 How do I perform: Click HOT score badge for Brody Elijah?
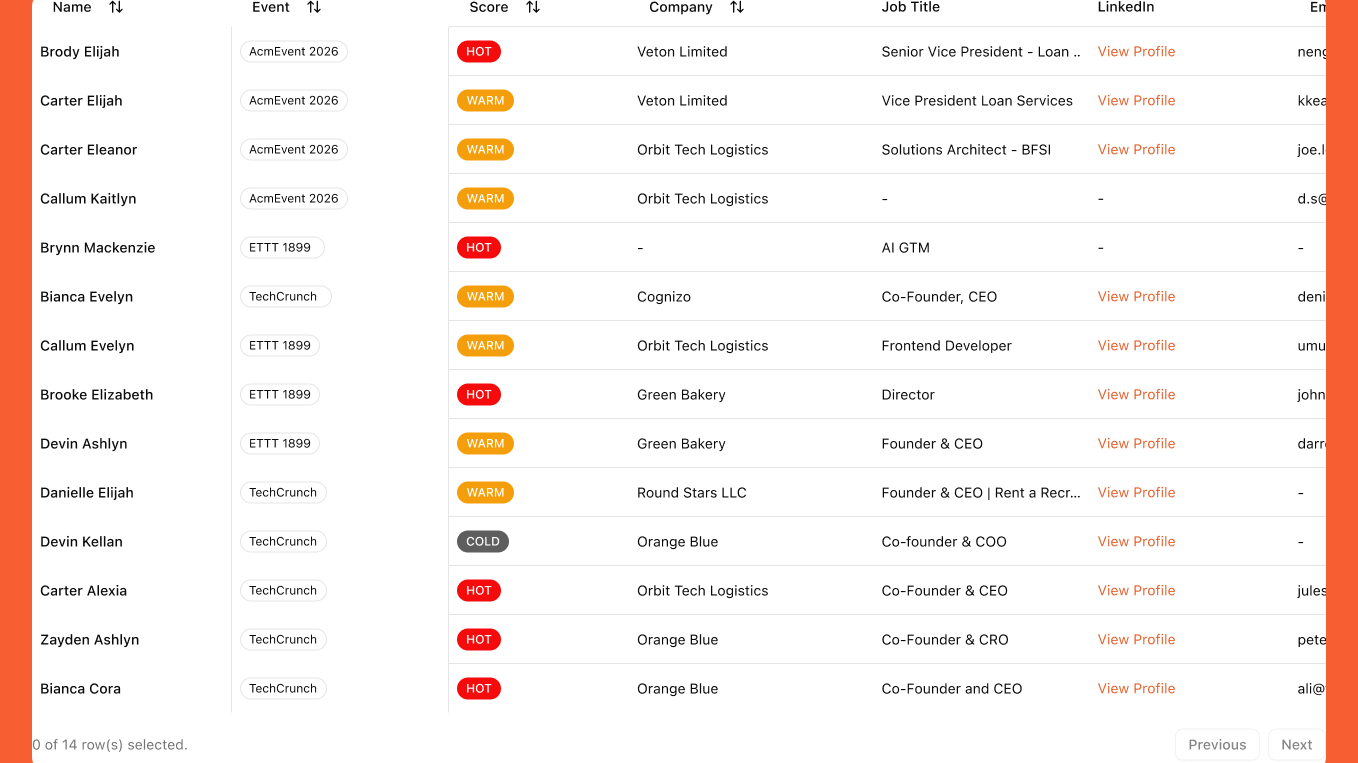(x=479, y=52)
